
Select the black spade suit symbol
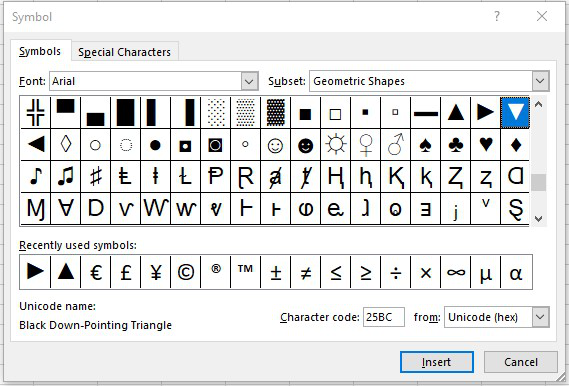pos(426,145)
